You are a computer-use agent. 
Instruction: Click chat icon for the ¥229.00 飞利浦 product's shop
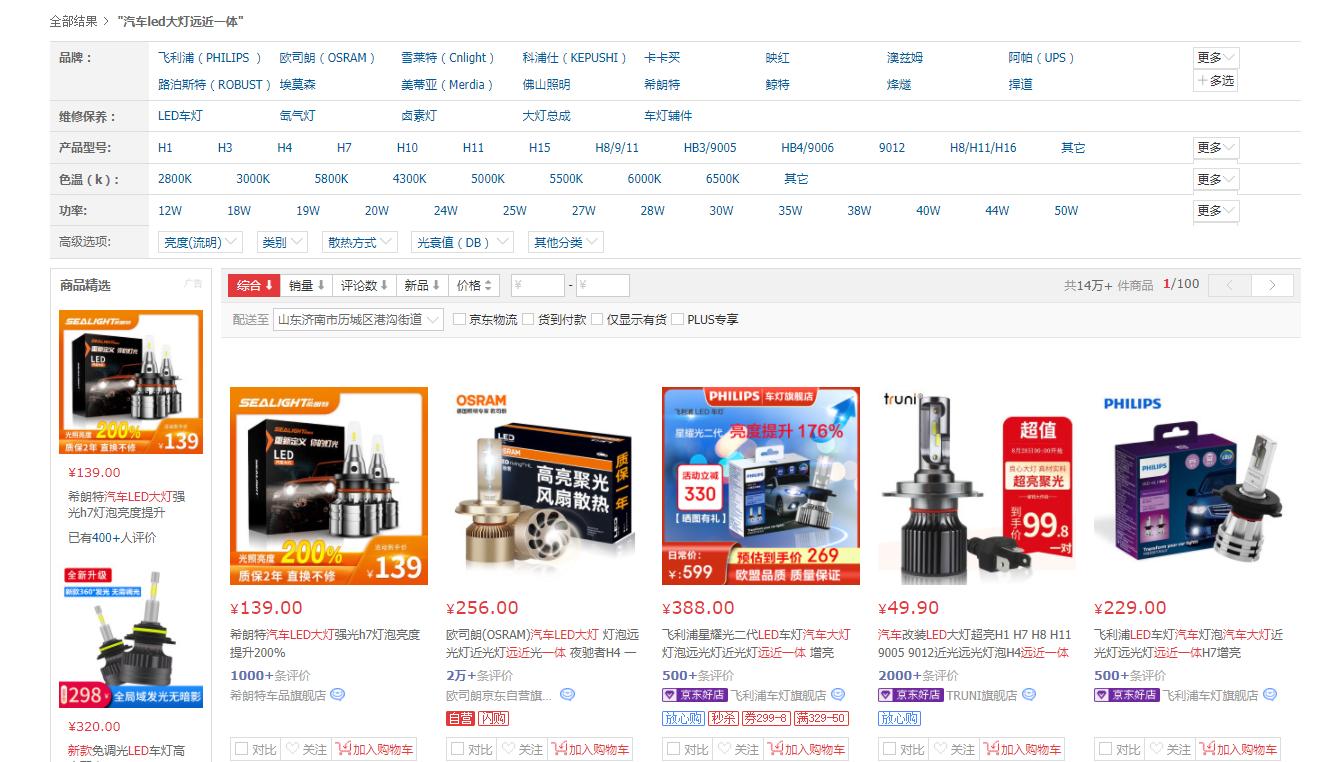(1270, 695)
